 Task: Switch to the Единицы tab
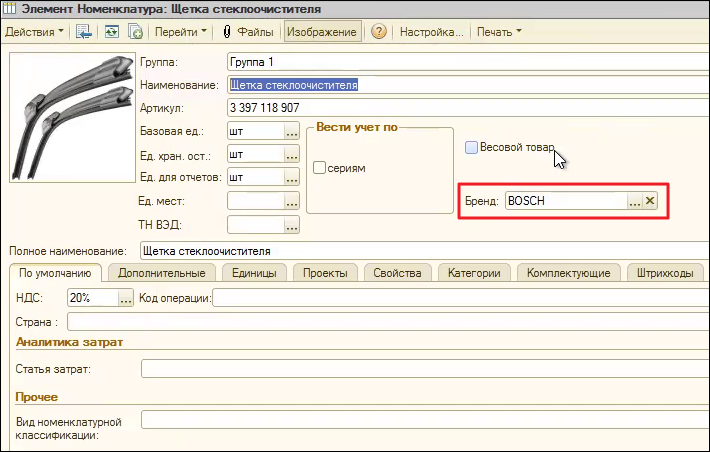(x=254, y=273)
